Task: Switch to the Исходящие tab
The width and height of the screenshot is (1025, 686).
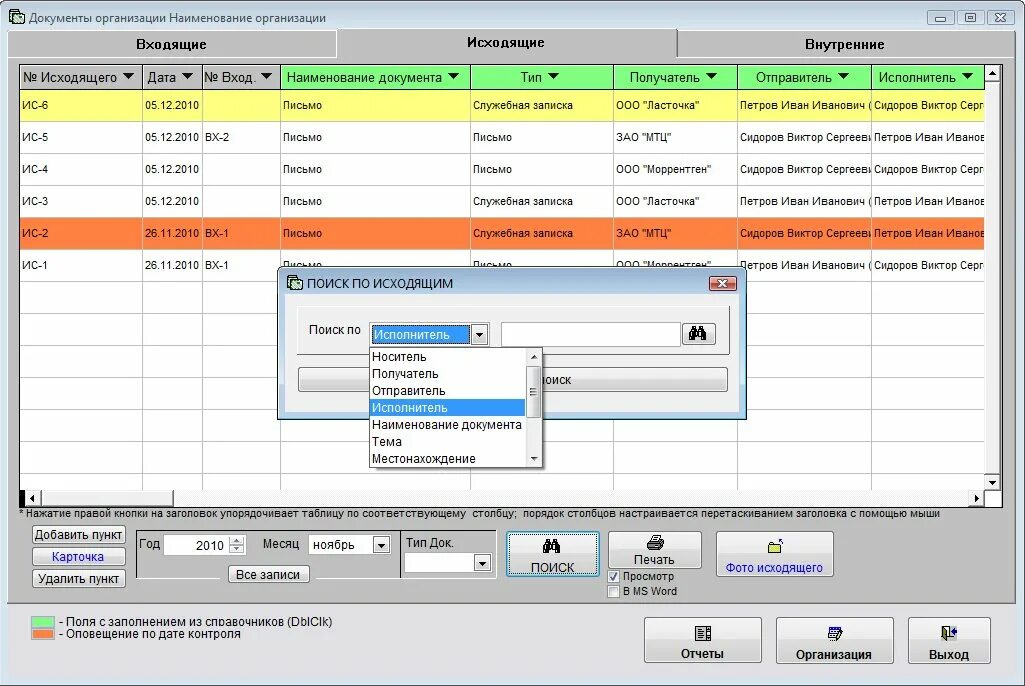Action: [x=506, y=43]
